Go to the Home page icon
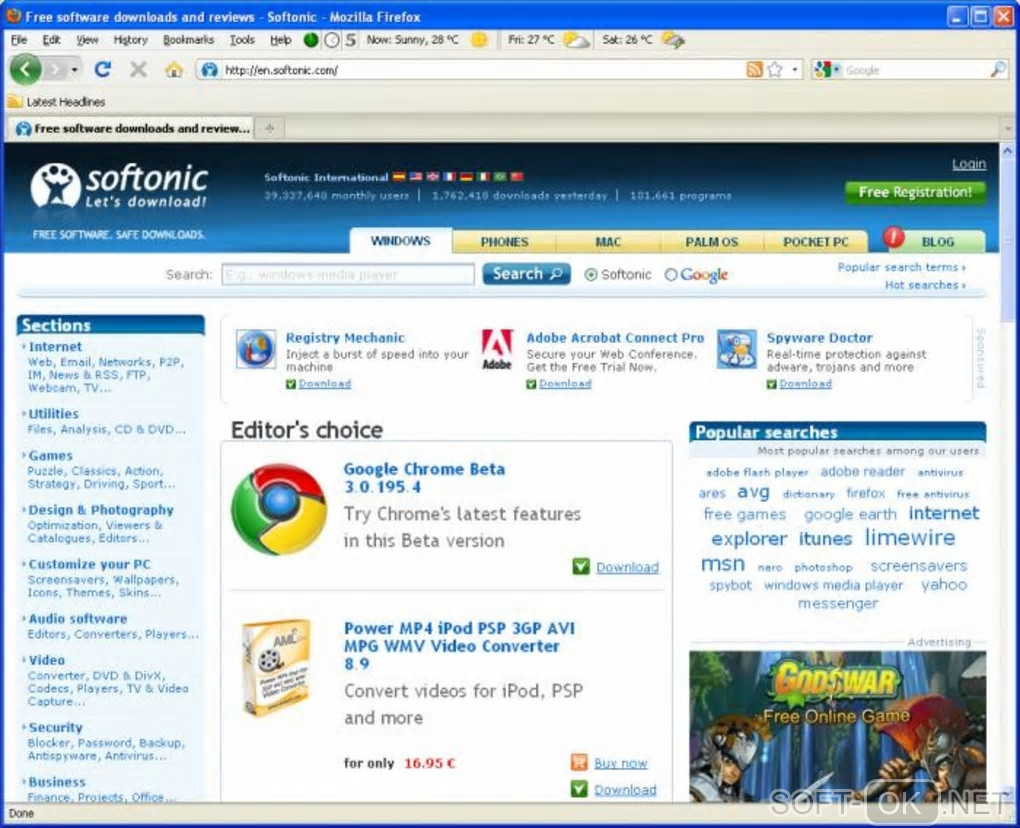Image resolution: width=1020 pixels, height=828 pixels. pos(174,69)
